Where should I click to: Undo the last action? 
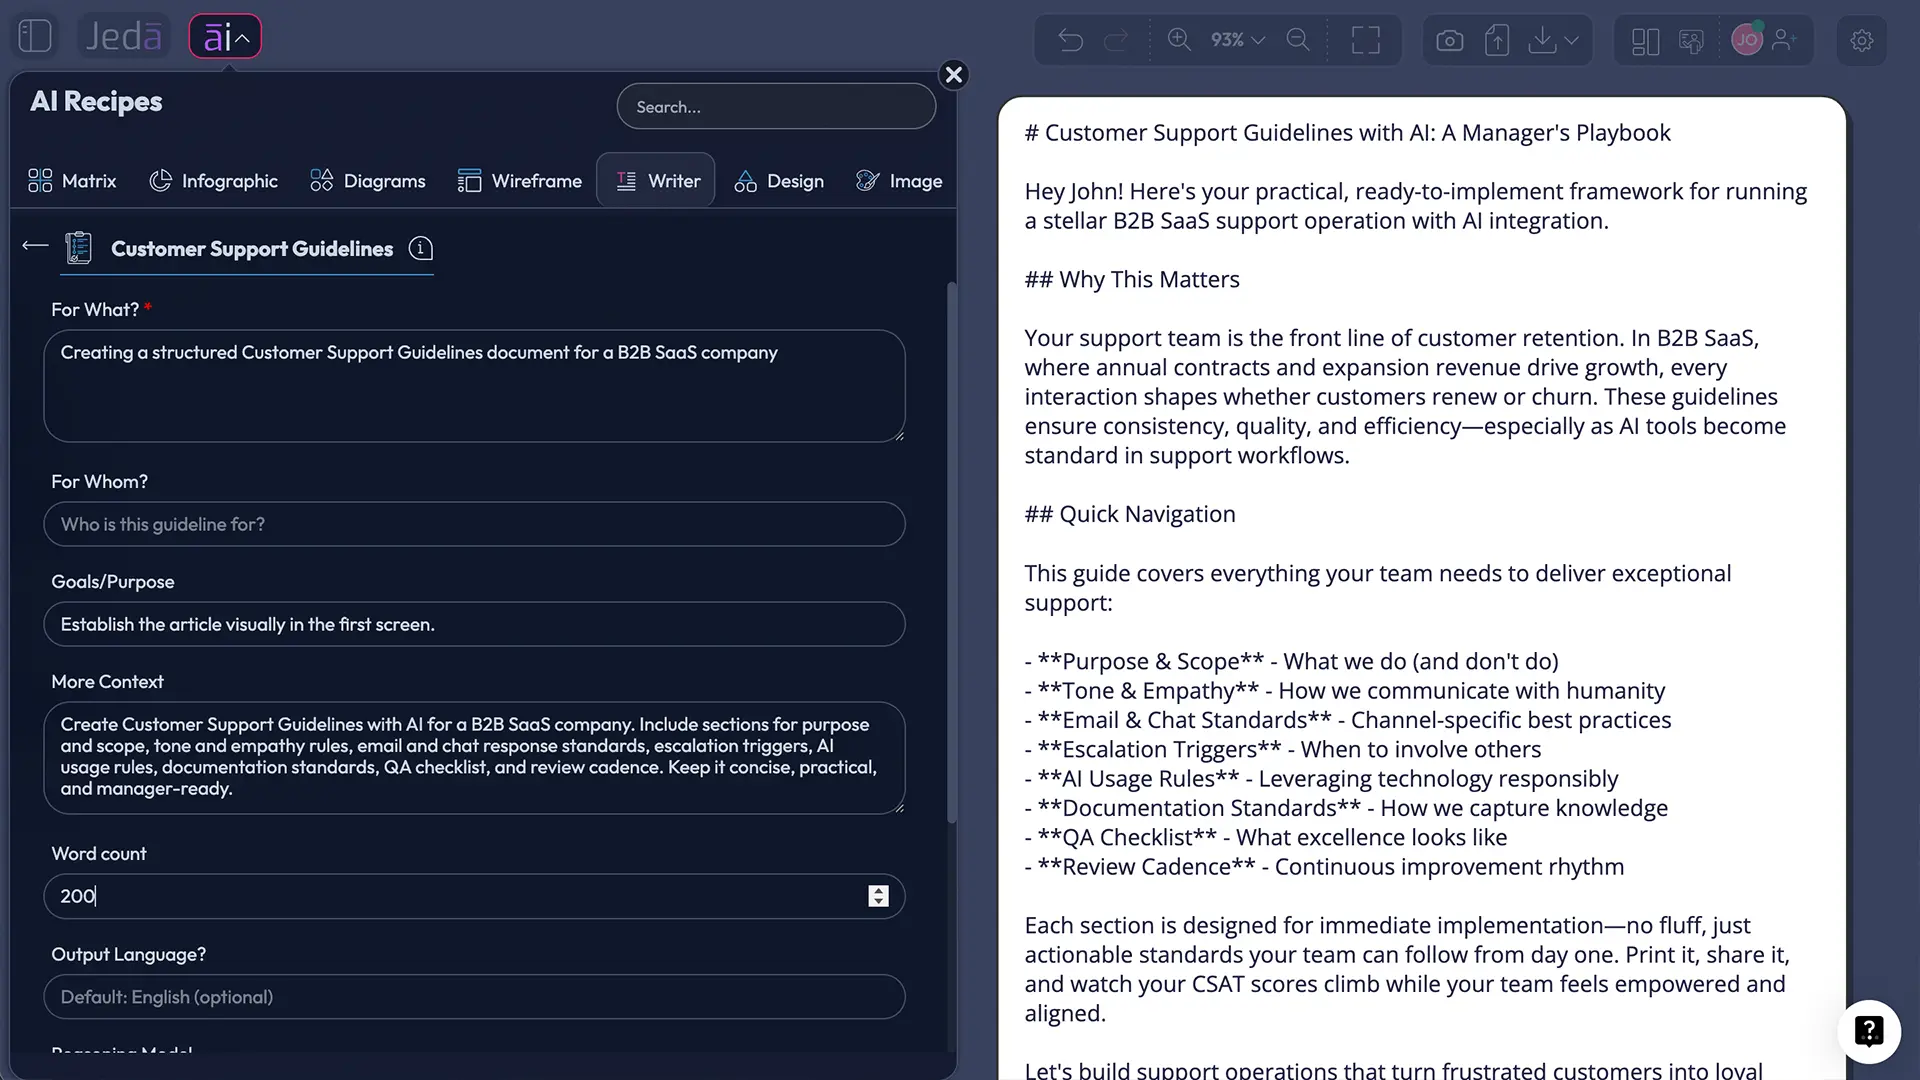point(1070,40)
